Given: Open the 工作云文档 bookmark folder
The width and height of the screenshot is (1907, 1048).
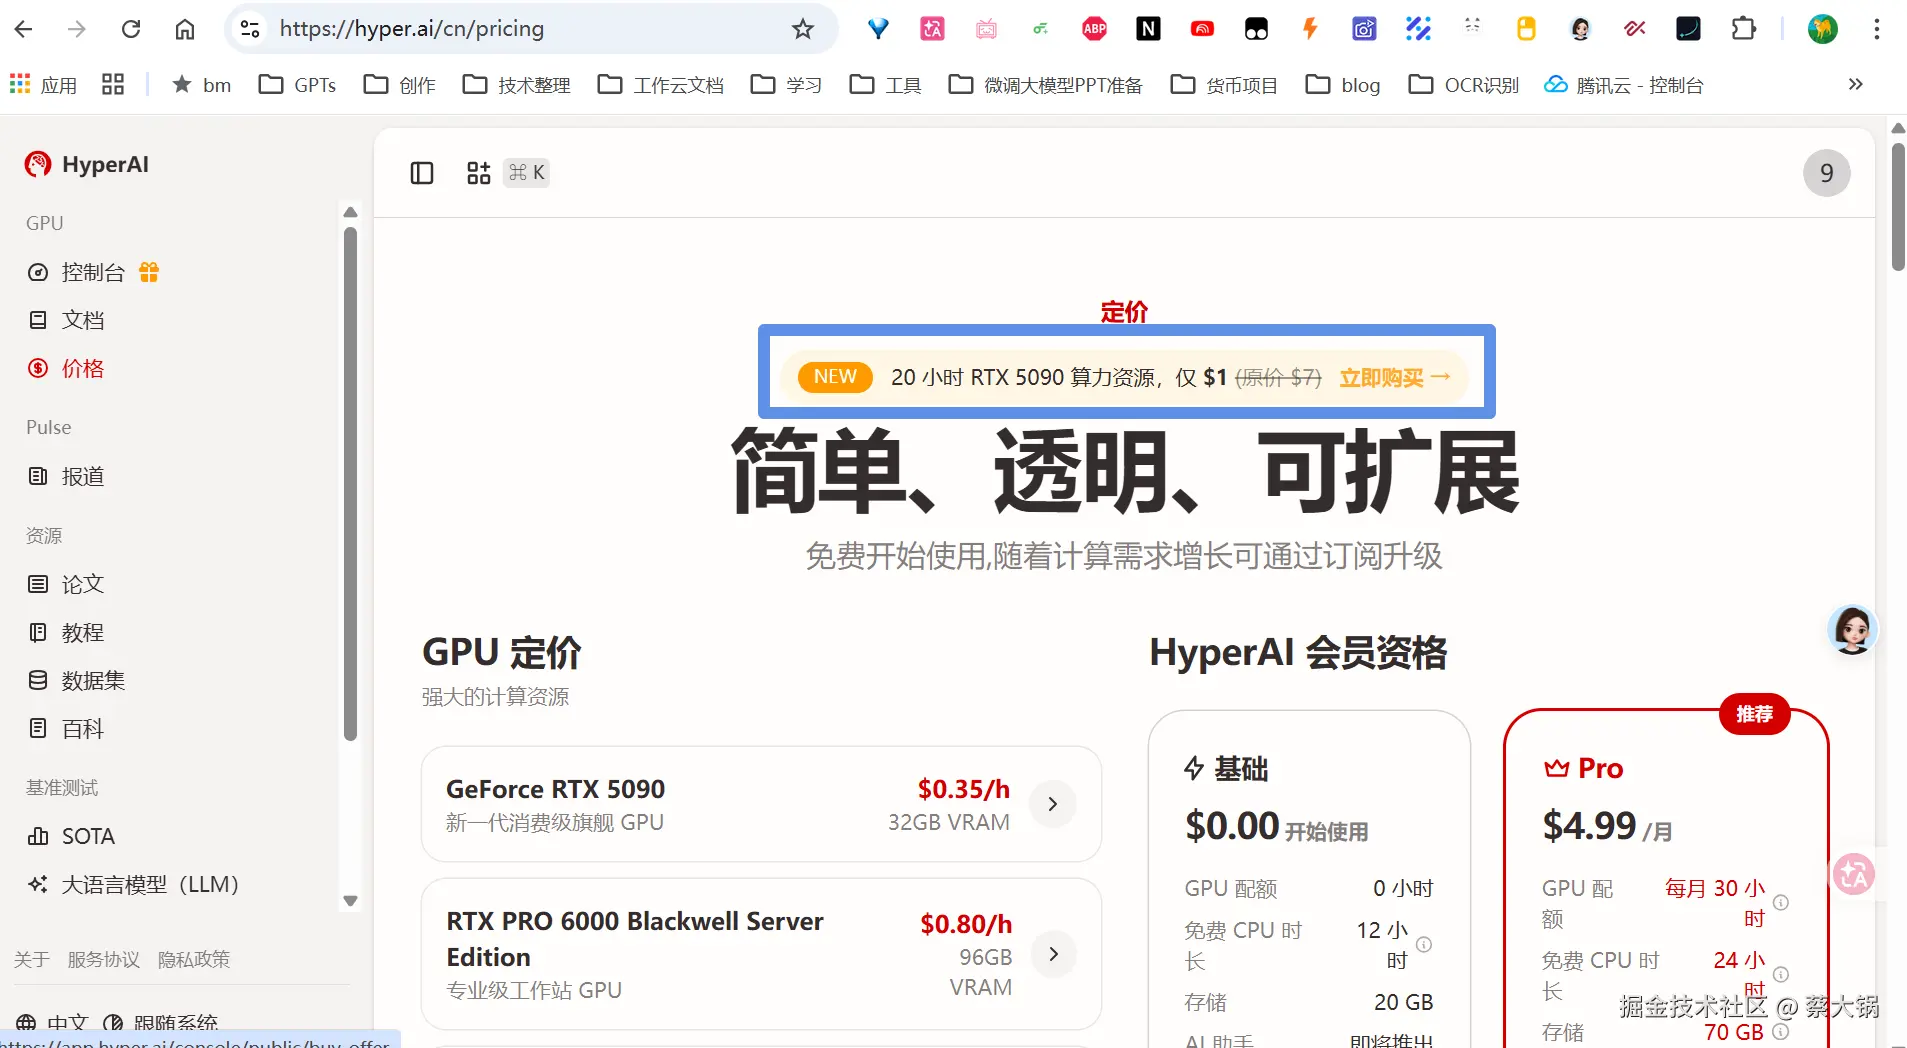Looking at the screenshot, I should click(660, 85).
